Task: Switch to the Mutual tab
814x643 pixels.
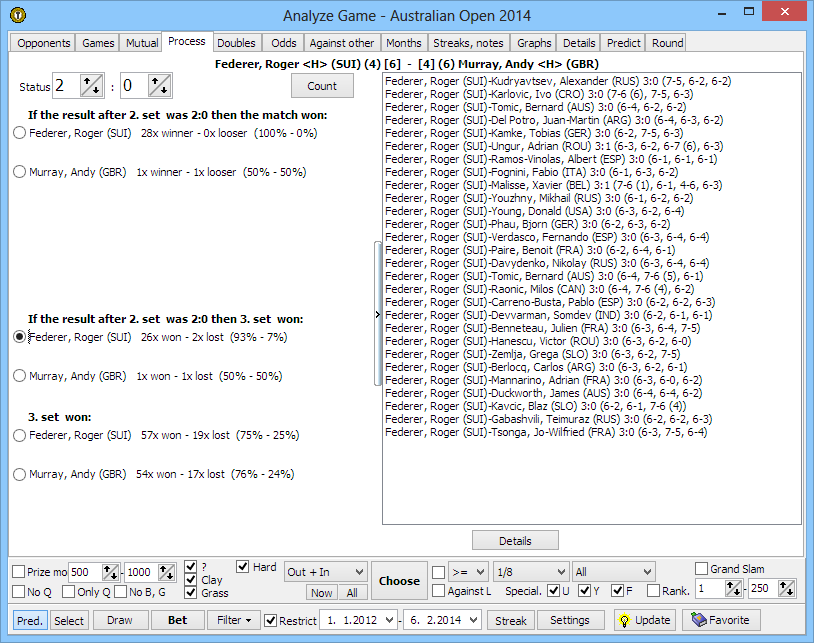Action: [x=142, y=43]
